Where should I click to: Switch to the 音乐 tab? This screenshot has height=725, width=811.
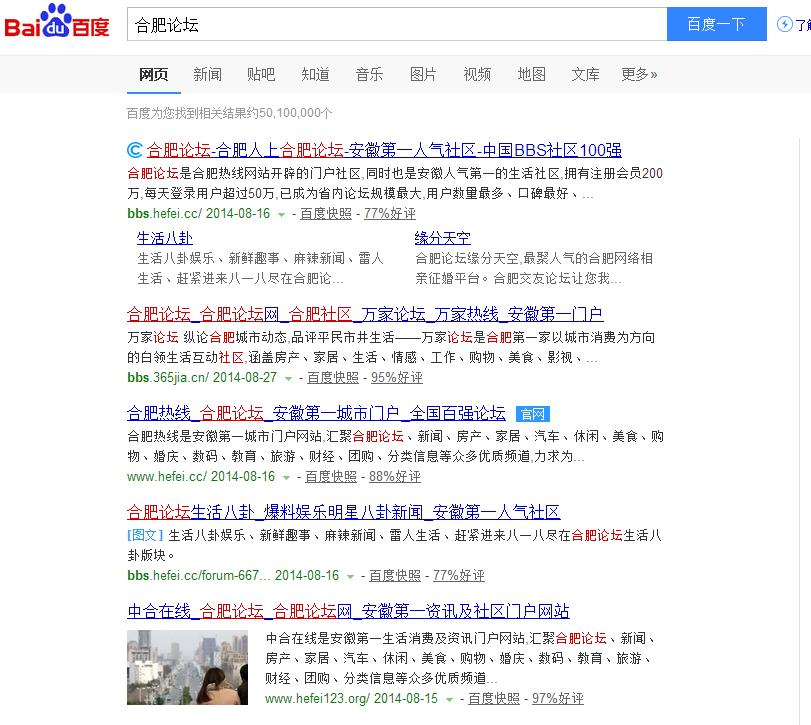point(369,74)
